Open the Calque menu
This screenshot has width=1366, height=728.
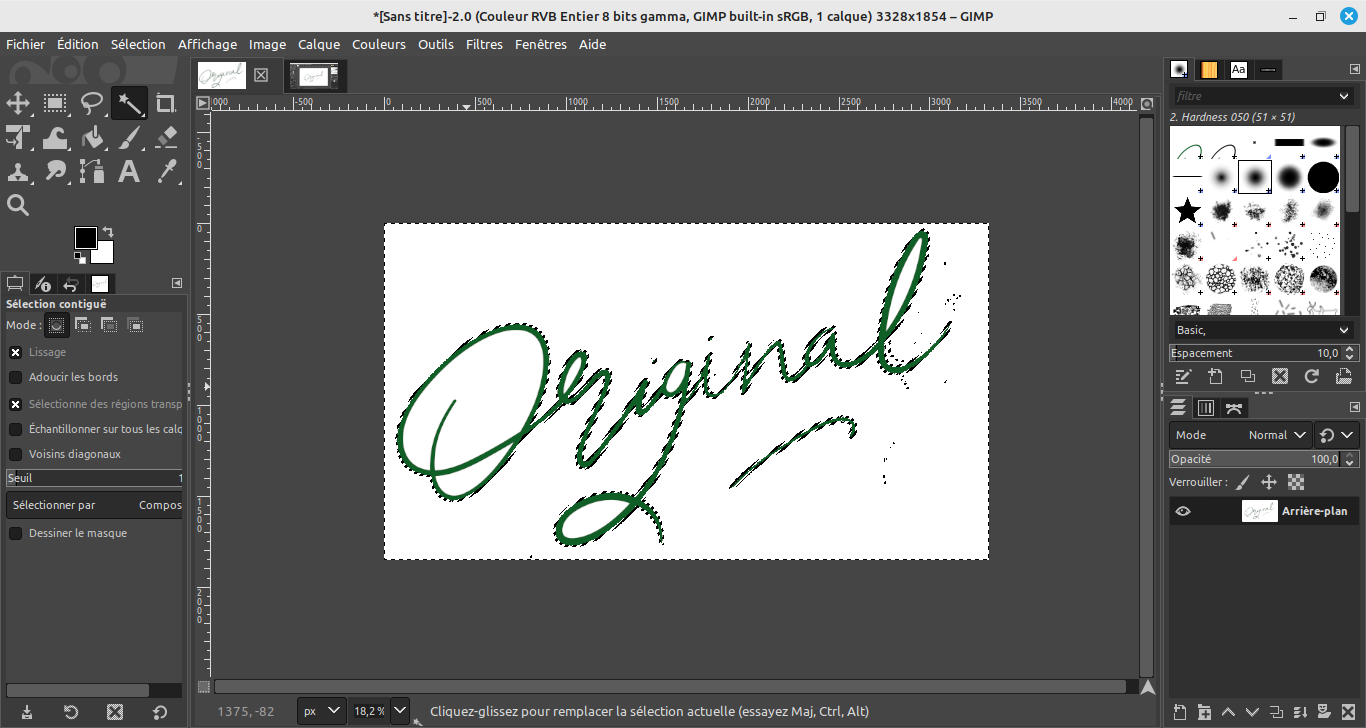click(x=319, y=44)
